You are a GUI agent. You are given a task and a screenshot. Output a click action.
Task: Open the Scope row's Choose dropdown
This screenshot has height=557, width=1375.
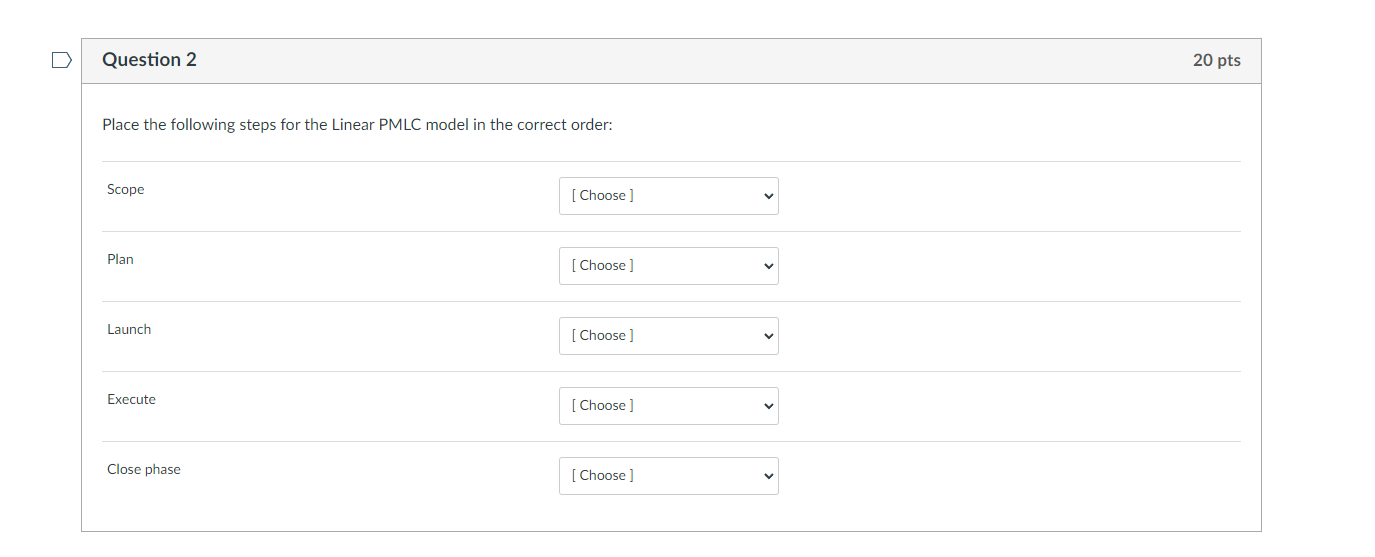pyautogui.click(x=668, y=196)
